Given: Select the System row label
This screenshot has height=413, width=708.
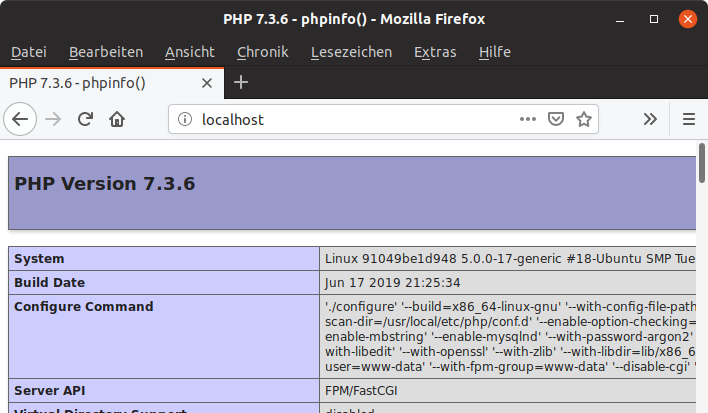Looking at the screenshot, I should [x=39, y=259].
